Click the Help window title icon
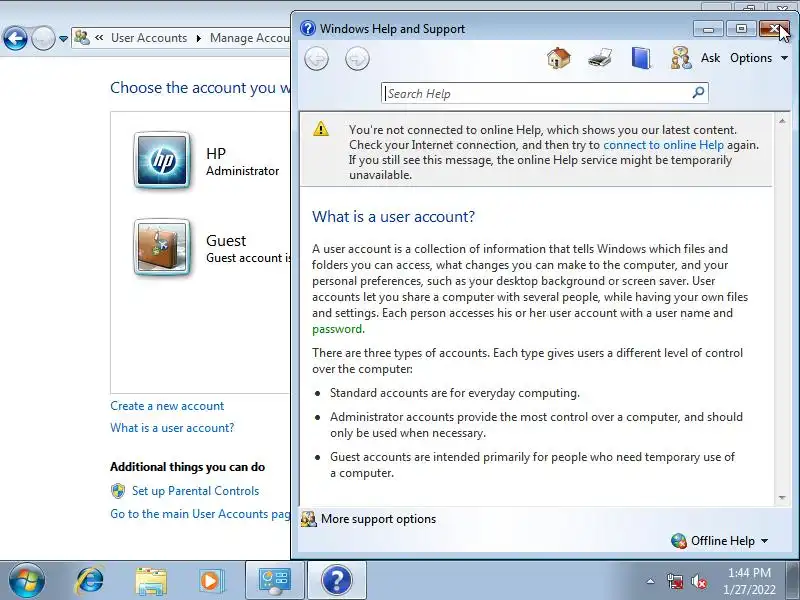The height and width of the screenshot is (600, 800). point(308,28)
